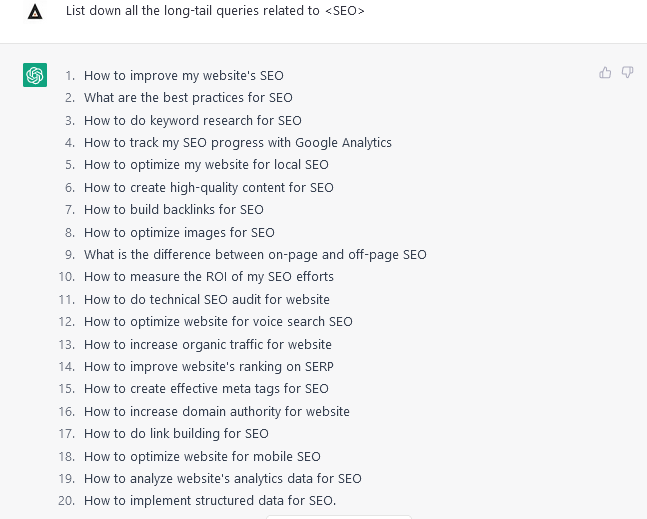Image resolution: width=647 pixels, height=519 pixels.
Task: Select 'How to optimize images for SEO'
Action: [179, 233]
